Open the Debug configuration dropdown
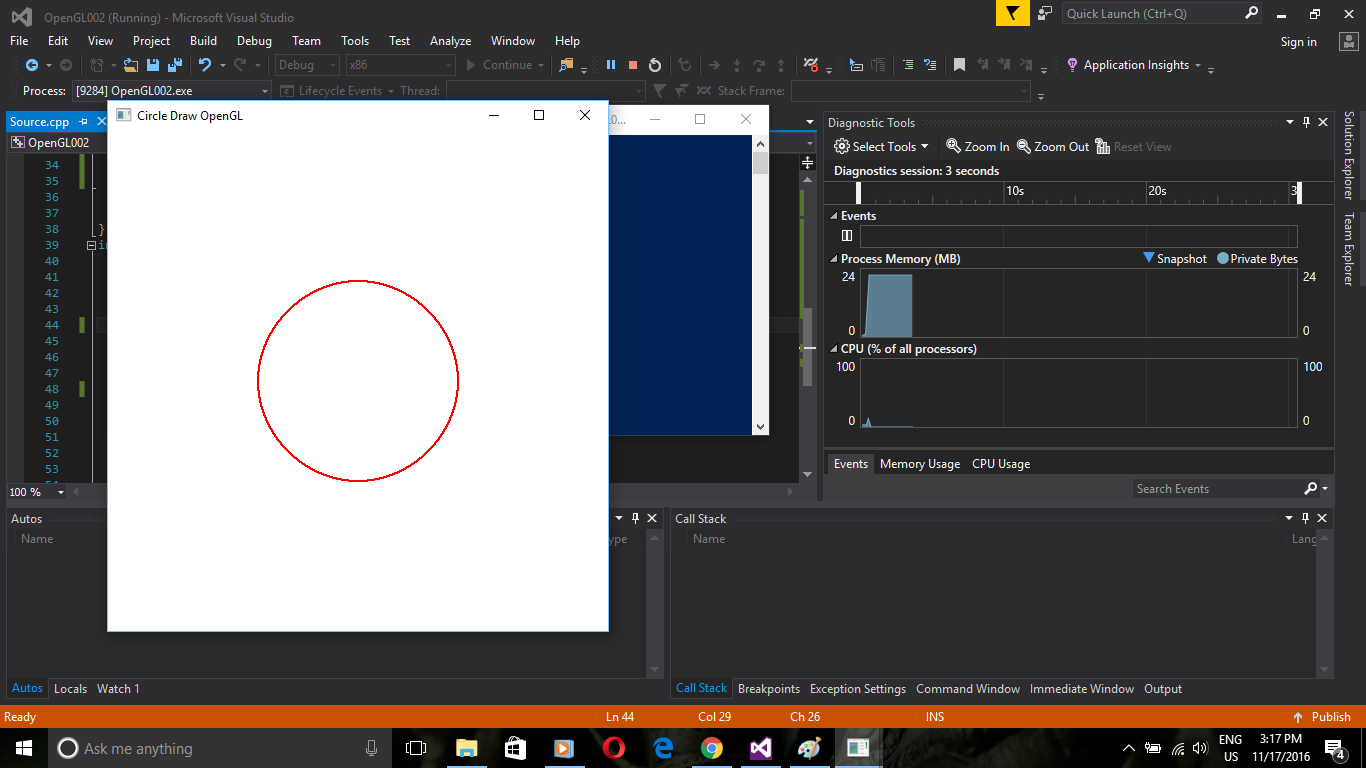Image resolution: width=1366 pixels, height=768 pixels. pyautogui.click(x=307, y=65)
